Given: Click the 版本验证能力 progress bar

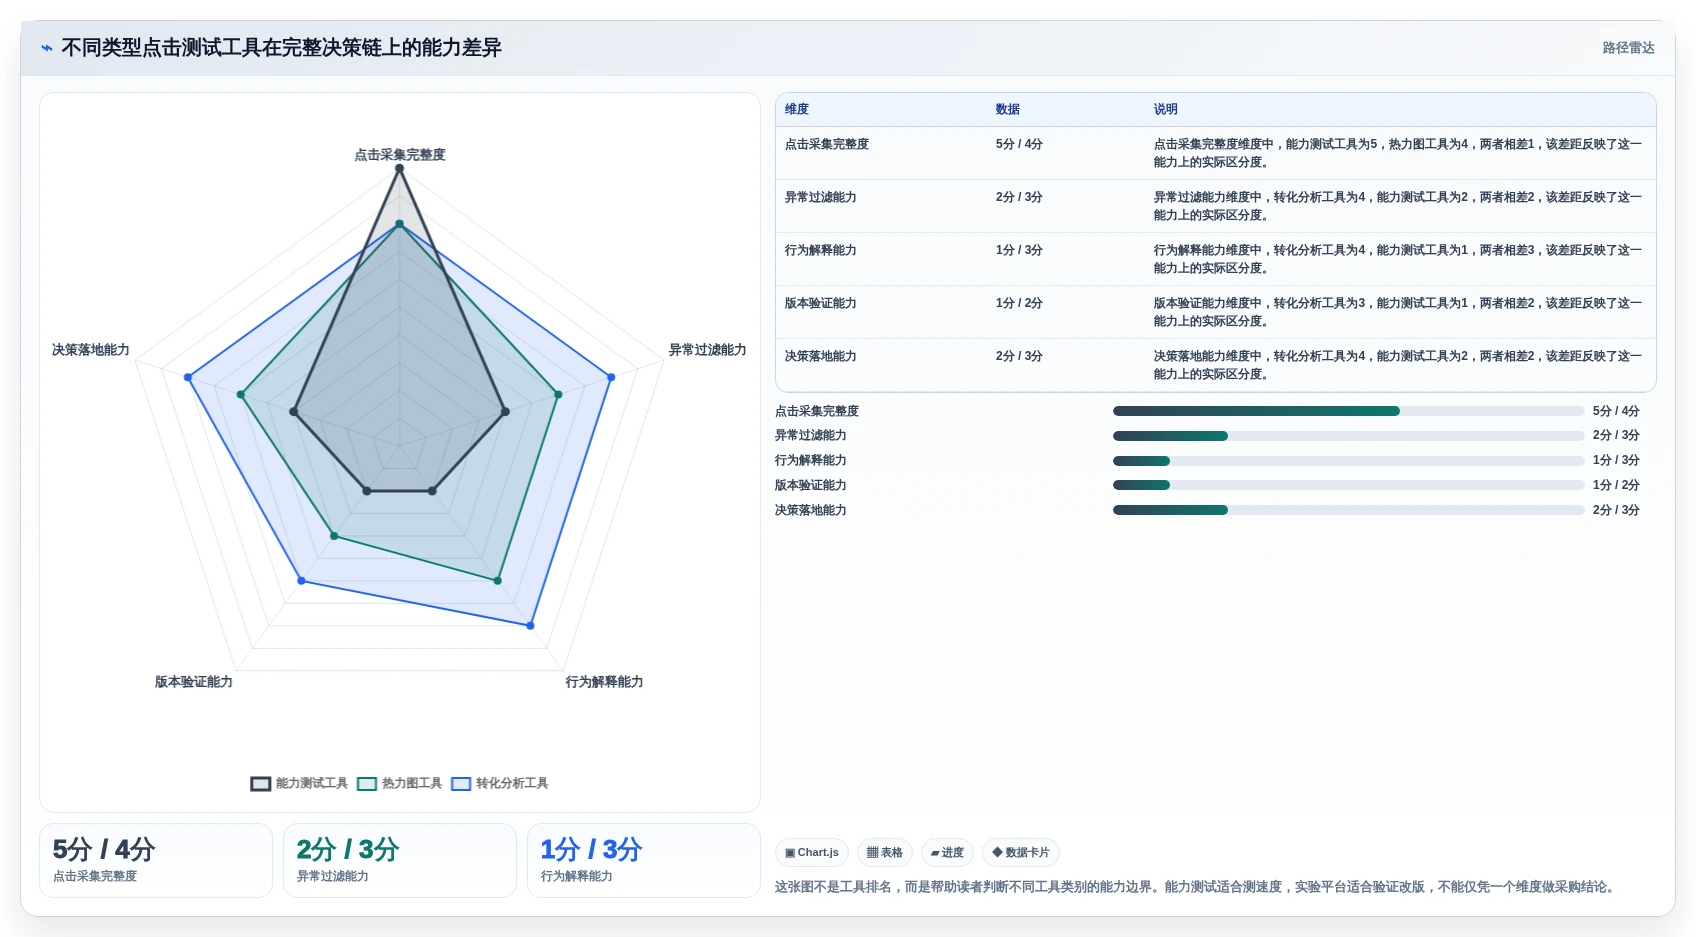Looking at the screenshot, I should pyautogui.click(x=1348, y=485).
